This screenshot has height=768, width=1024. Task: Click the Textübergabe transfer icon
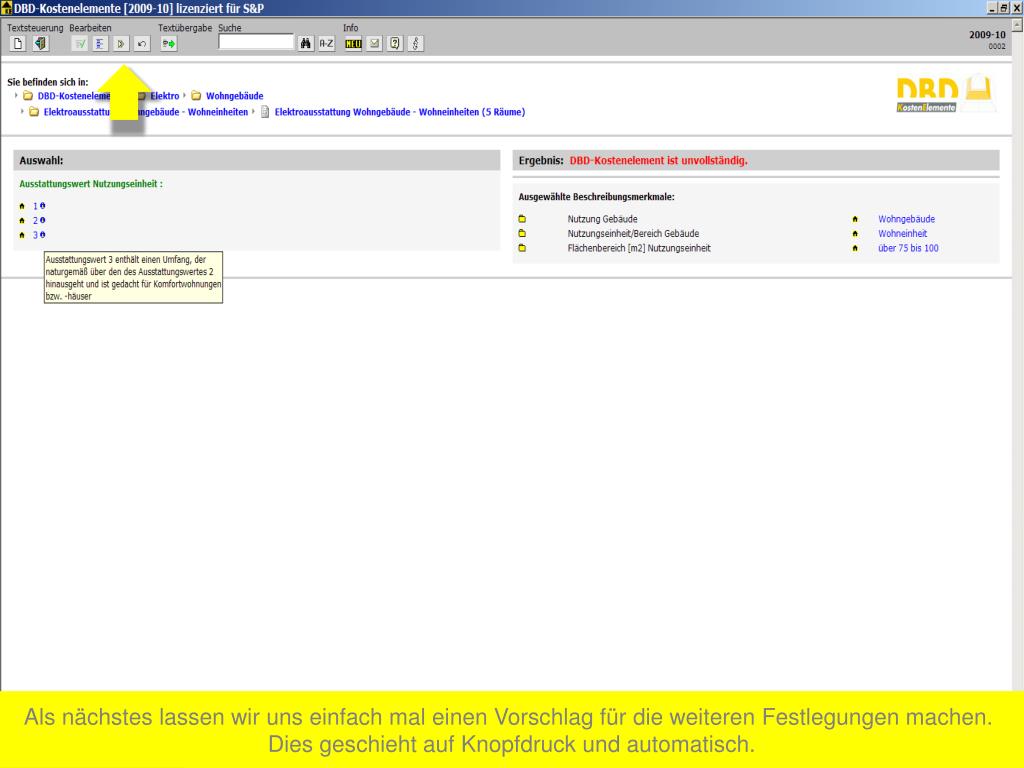pos(169,43)
